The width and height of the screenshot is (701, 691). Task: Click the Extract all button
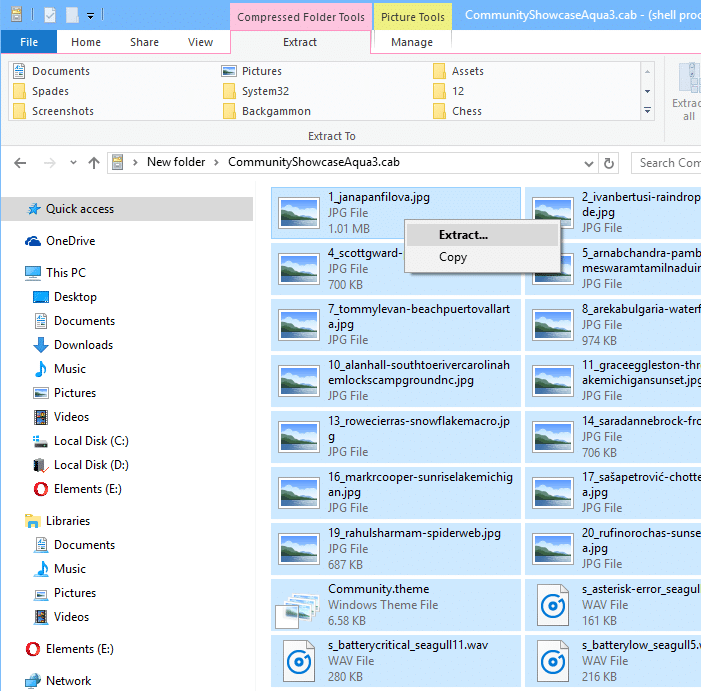pos(686,92)
